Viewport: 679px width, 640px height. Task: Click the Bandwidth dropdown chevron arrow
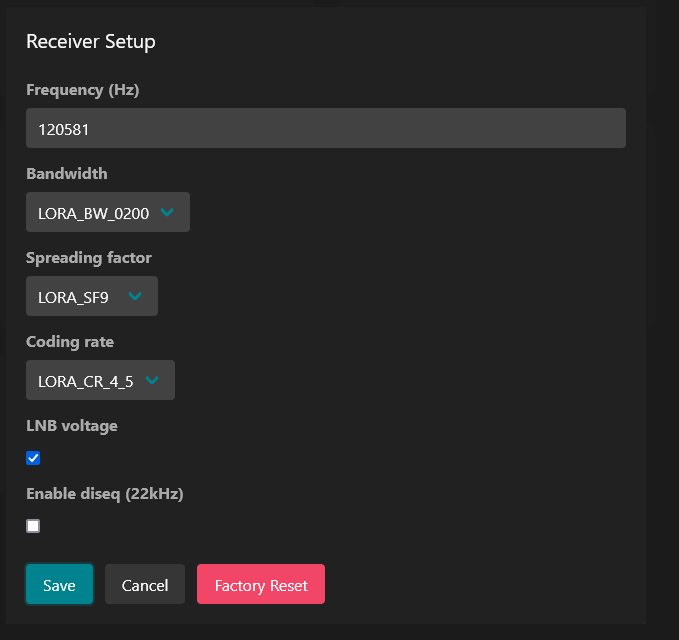(x=167, y=212)
